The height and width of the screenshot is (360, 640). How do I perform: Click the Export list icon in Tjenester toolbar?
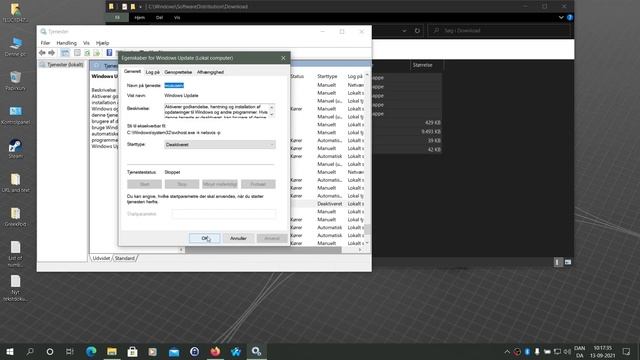coord(97,53)
